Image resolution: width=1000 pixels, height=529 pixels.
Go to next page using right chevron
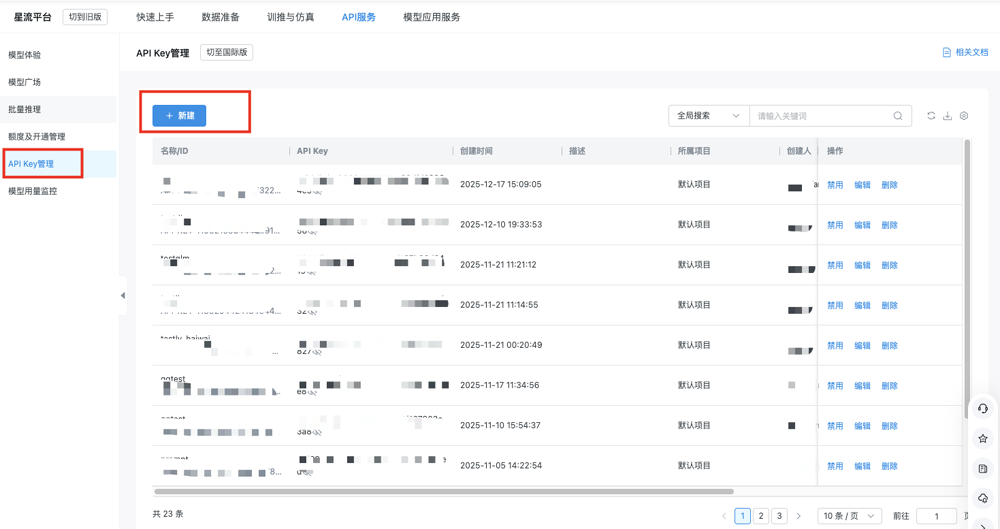point(799,516)
